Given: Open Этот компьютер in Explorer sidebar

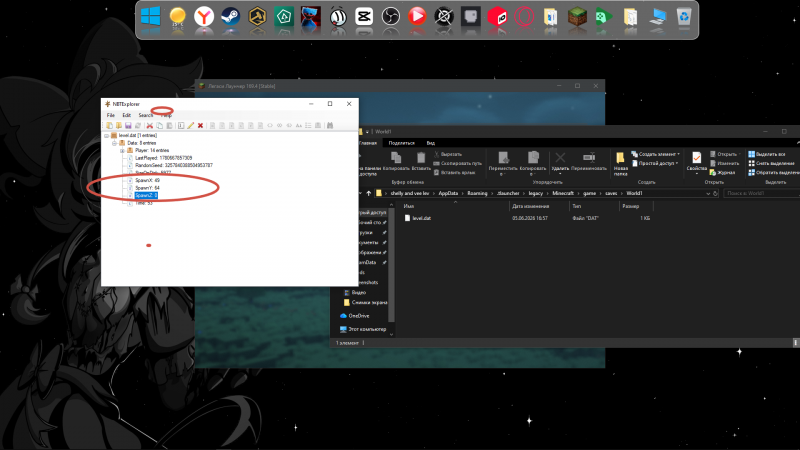Looking at the screenshot, I should pos(363,329).
